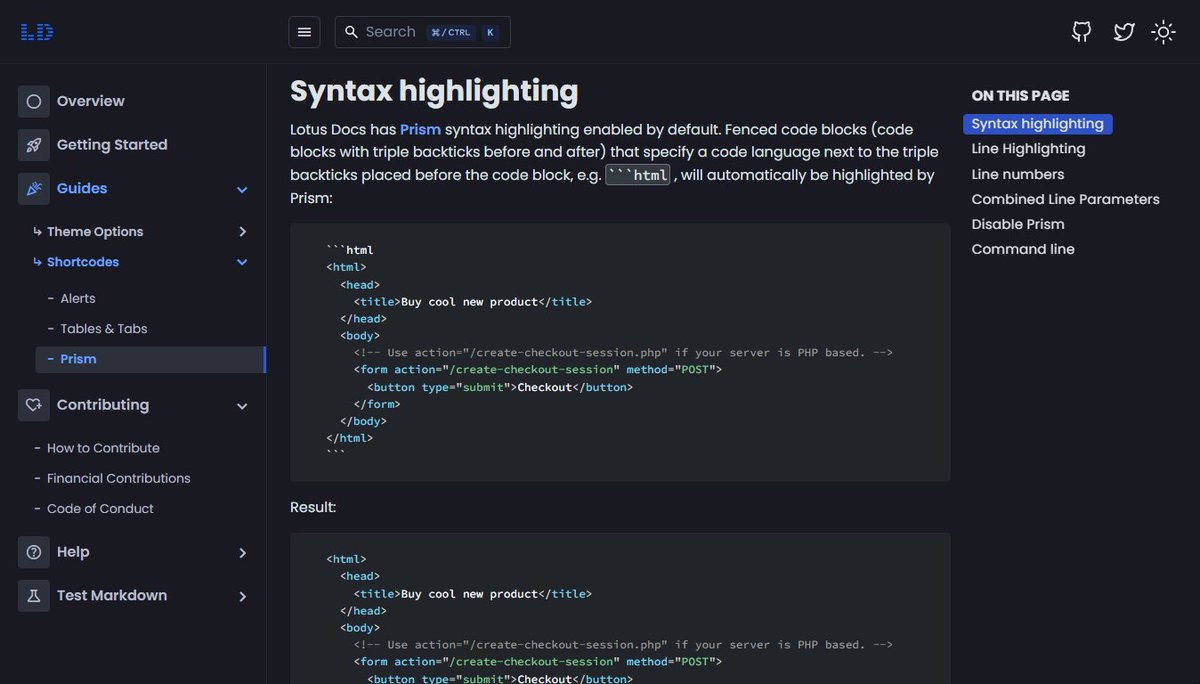
Task: Click the Overview circle icon in the sidebar
Action: click(x=33, y=100)
